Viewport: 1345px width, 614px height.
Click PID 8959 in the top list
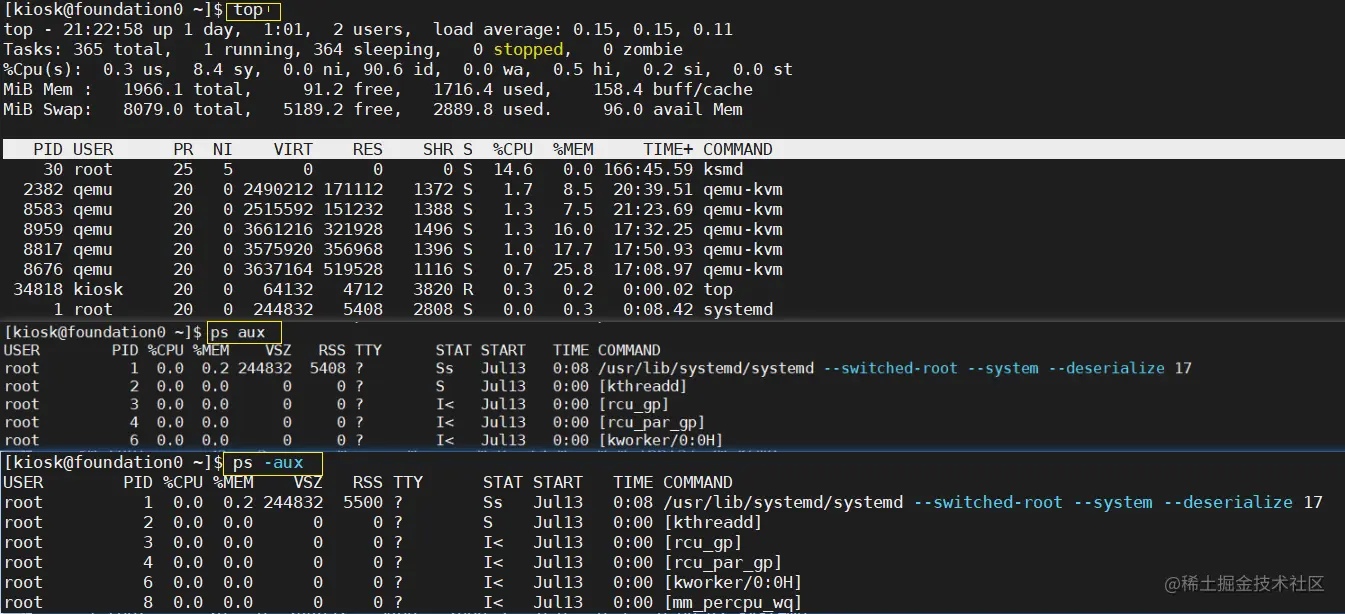(43, 229)
